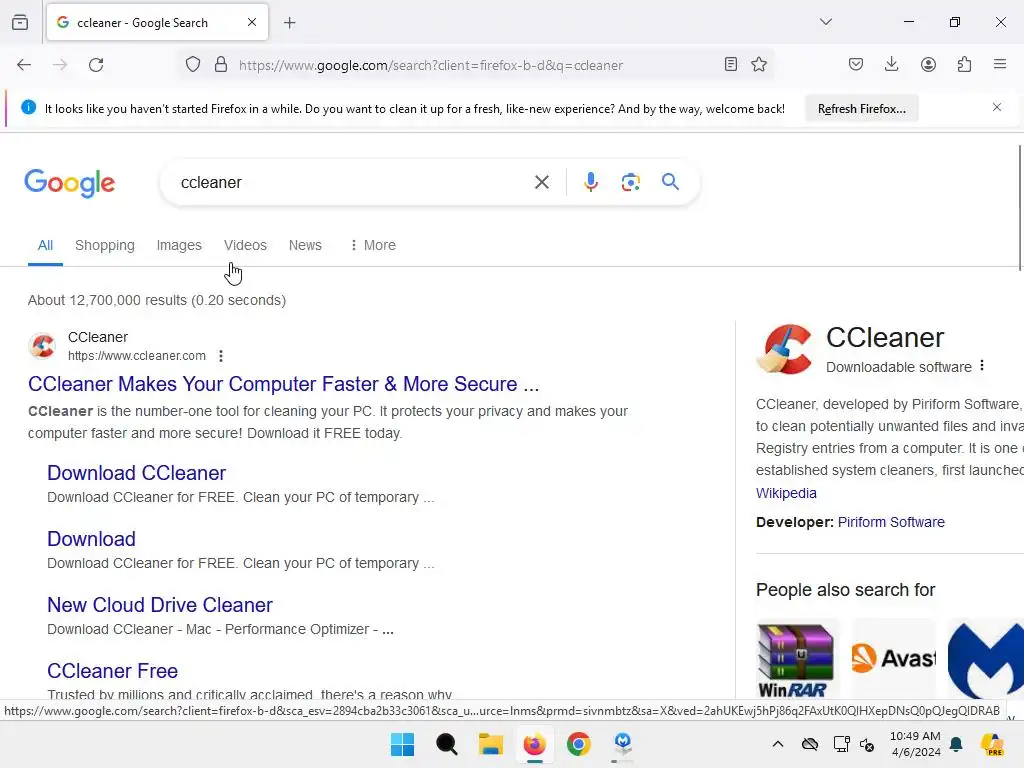Click Refresh Firefox button
This screenshot has height=768, width=1024.
[861, 109]
